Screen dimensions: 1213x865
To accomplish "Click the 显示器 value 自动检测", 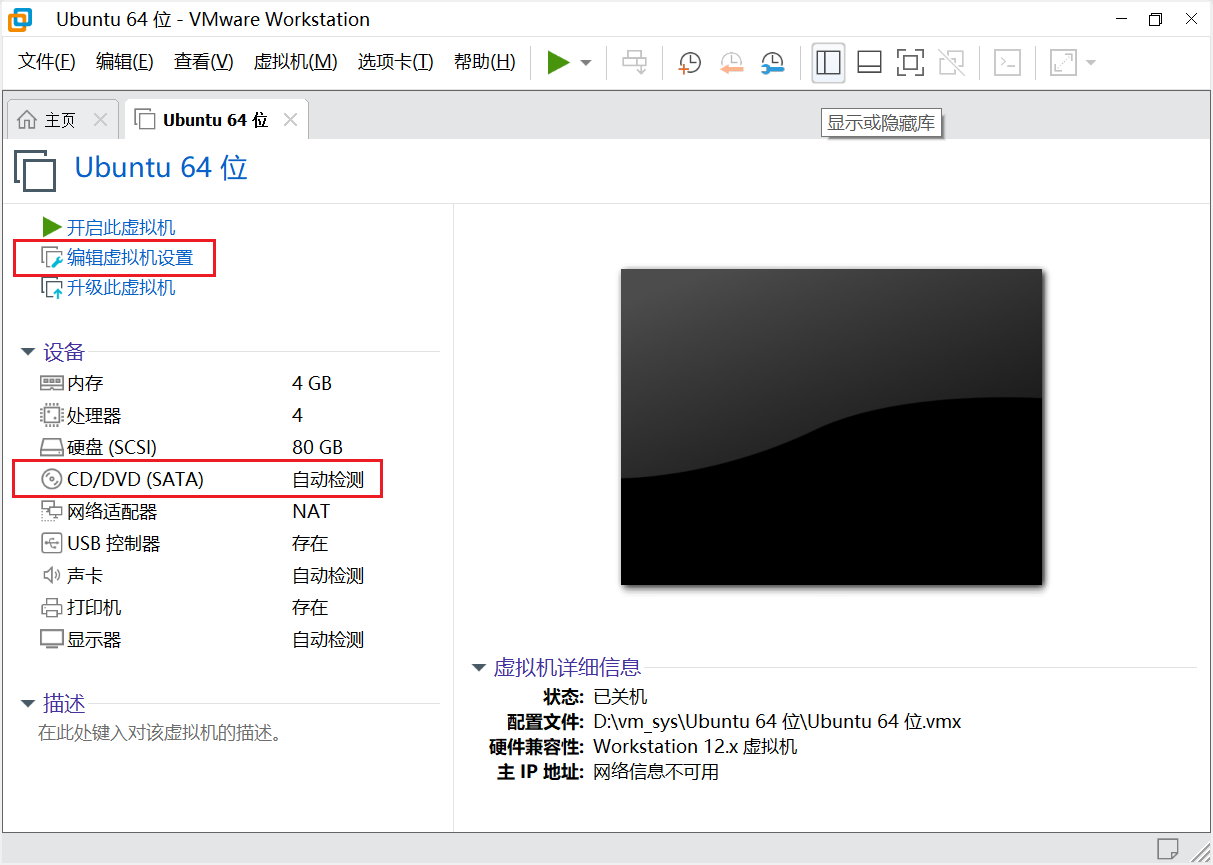I will point(328,639).
